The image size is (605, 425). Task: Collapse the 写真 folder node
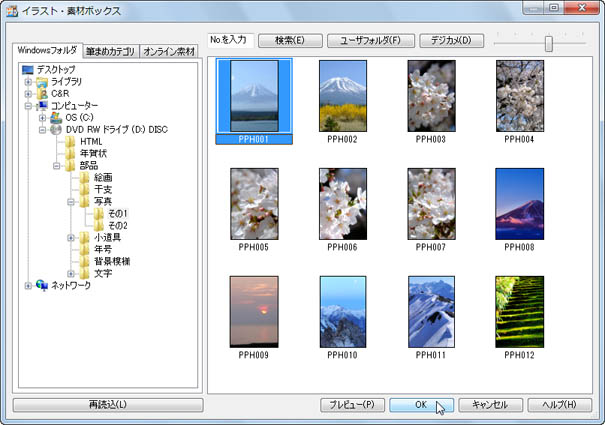tap(70, 201)
